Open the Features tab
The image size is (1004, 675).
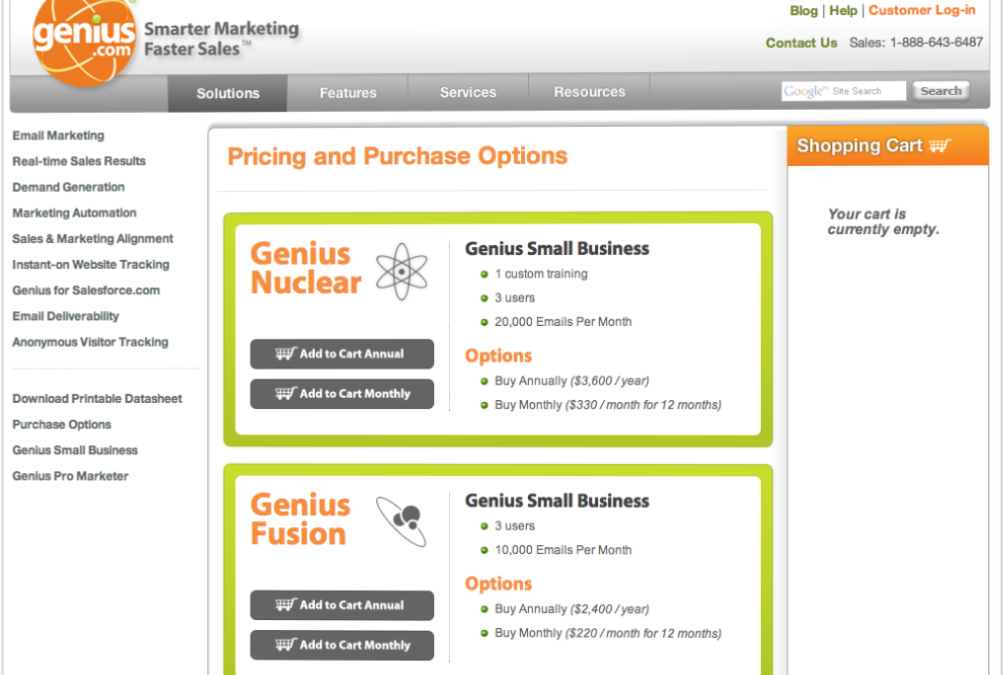coord(348,93)
